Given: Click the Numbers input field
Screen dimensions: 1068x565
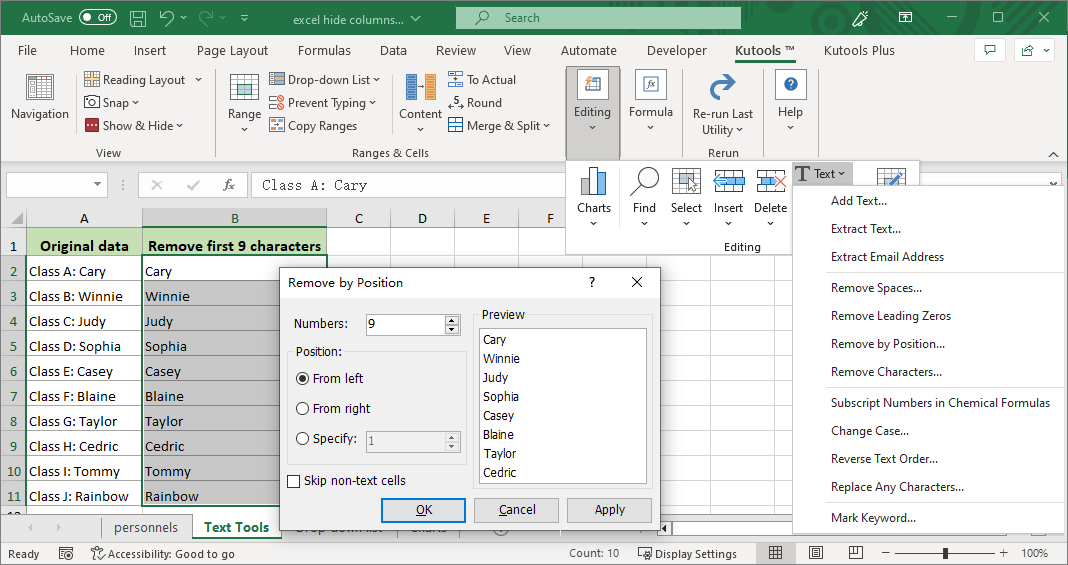Looking at the screenshot, I should click(x=405, y=325).
